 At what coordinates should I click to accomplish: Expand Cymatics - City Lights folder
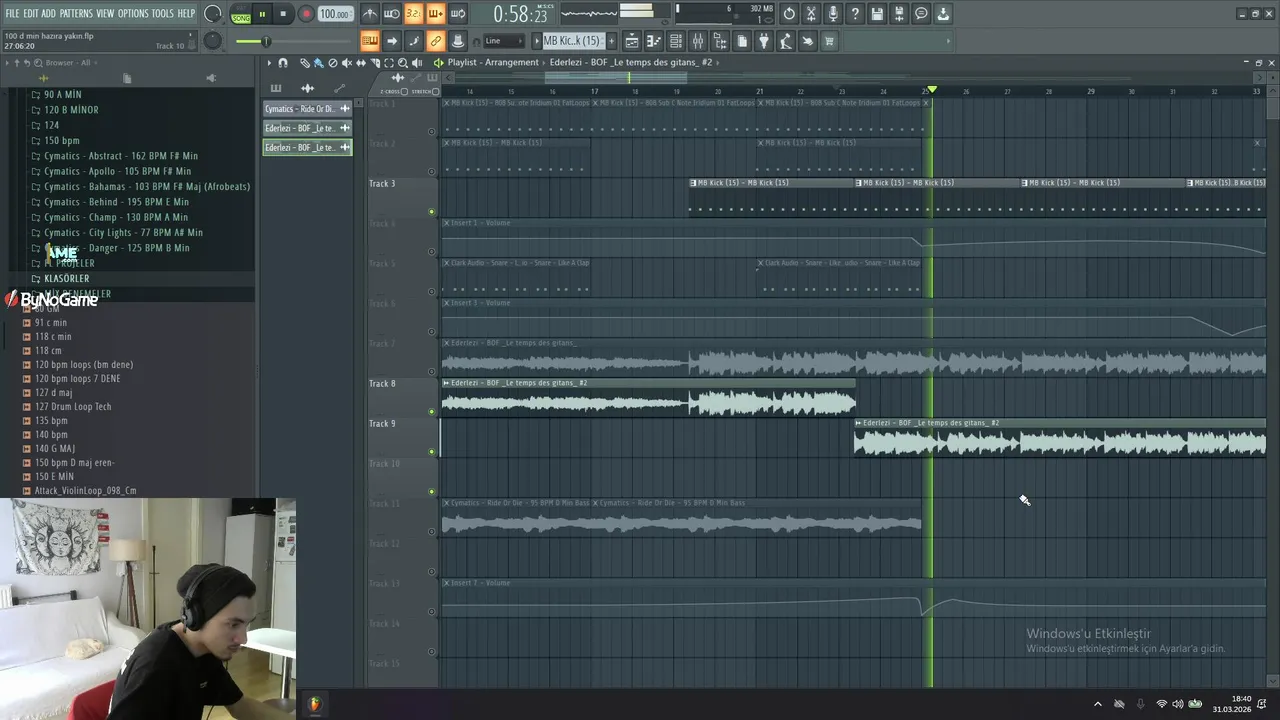pyautogui.click(x=123, y=232)
